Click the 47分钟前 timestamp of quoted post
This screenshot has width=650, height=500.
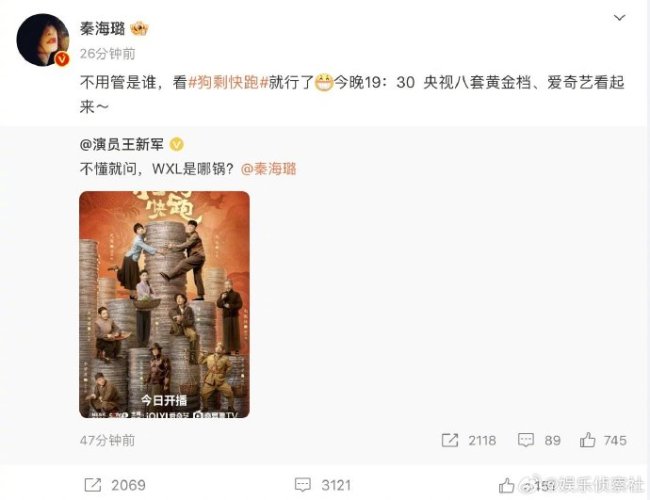tap(107, 441)
